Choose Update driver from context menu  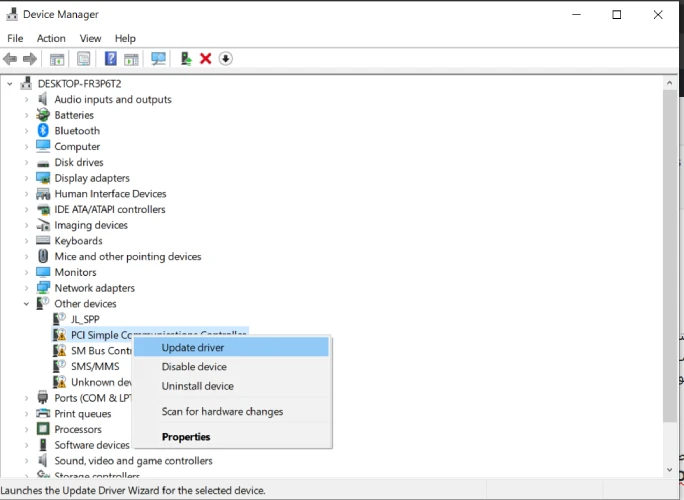click(x=193, y=348)
